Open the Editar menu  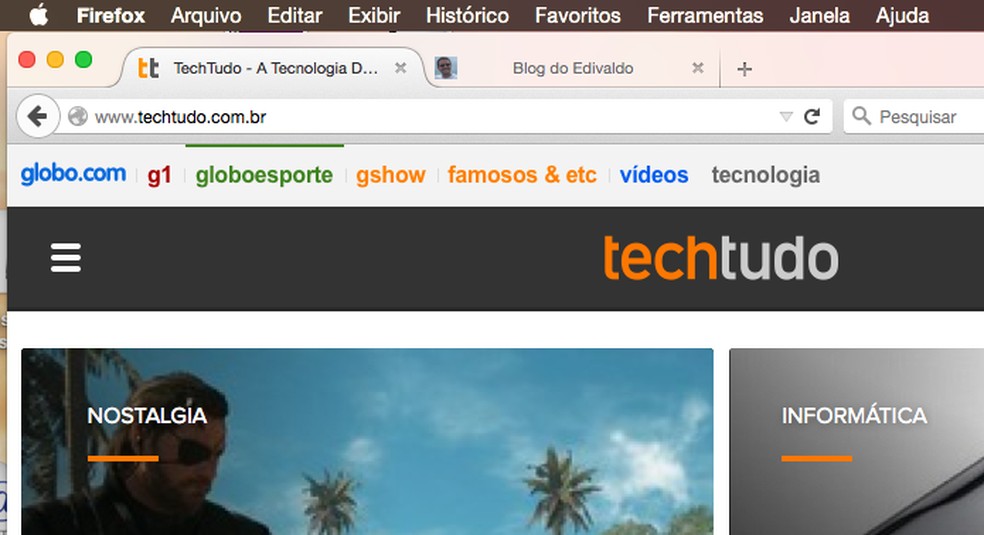294,15
